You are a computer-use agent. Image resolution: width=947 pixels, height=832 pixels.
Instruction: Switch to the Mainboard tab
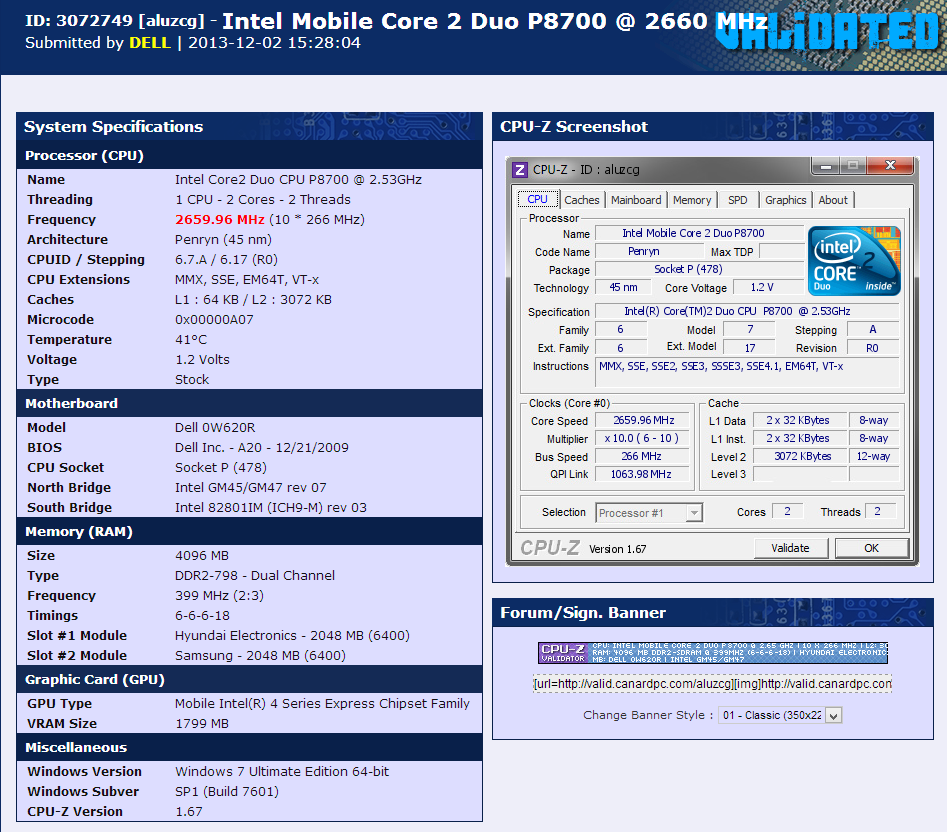636,200
